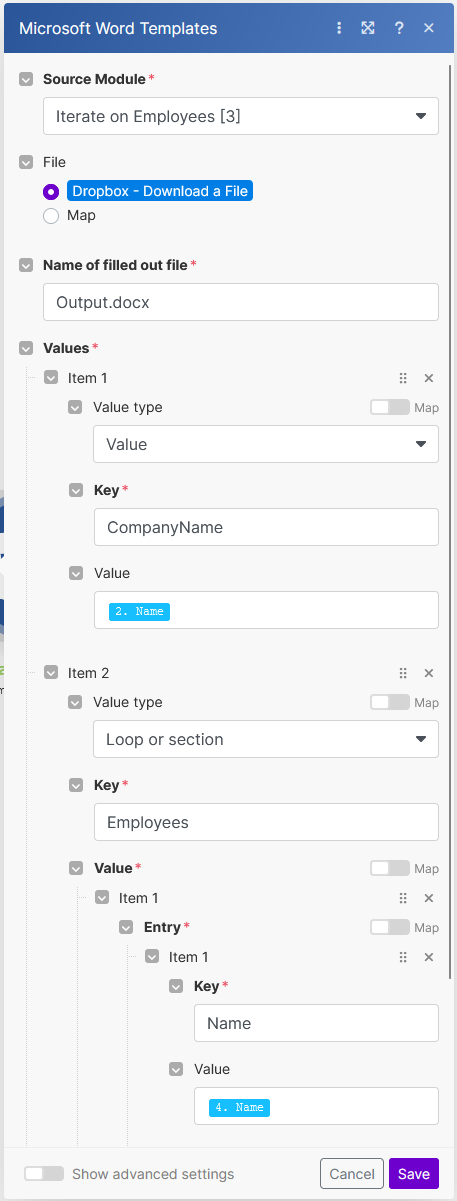Toggle the Map switch next to Entry
Image resolution: width=457 pixels, height=1201 pixels.
390,927
